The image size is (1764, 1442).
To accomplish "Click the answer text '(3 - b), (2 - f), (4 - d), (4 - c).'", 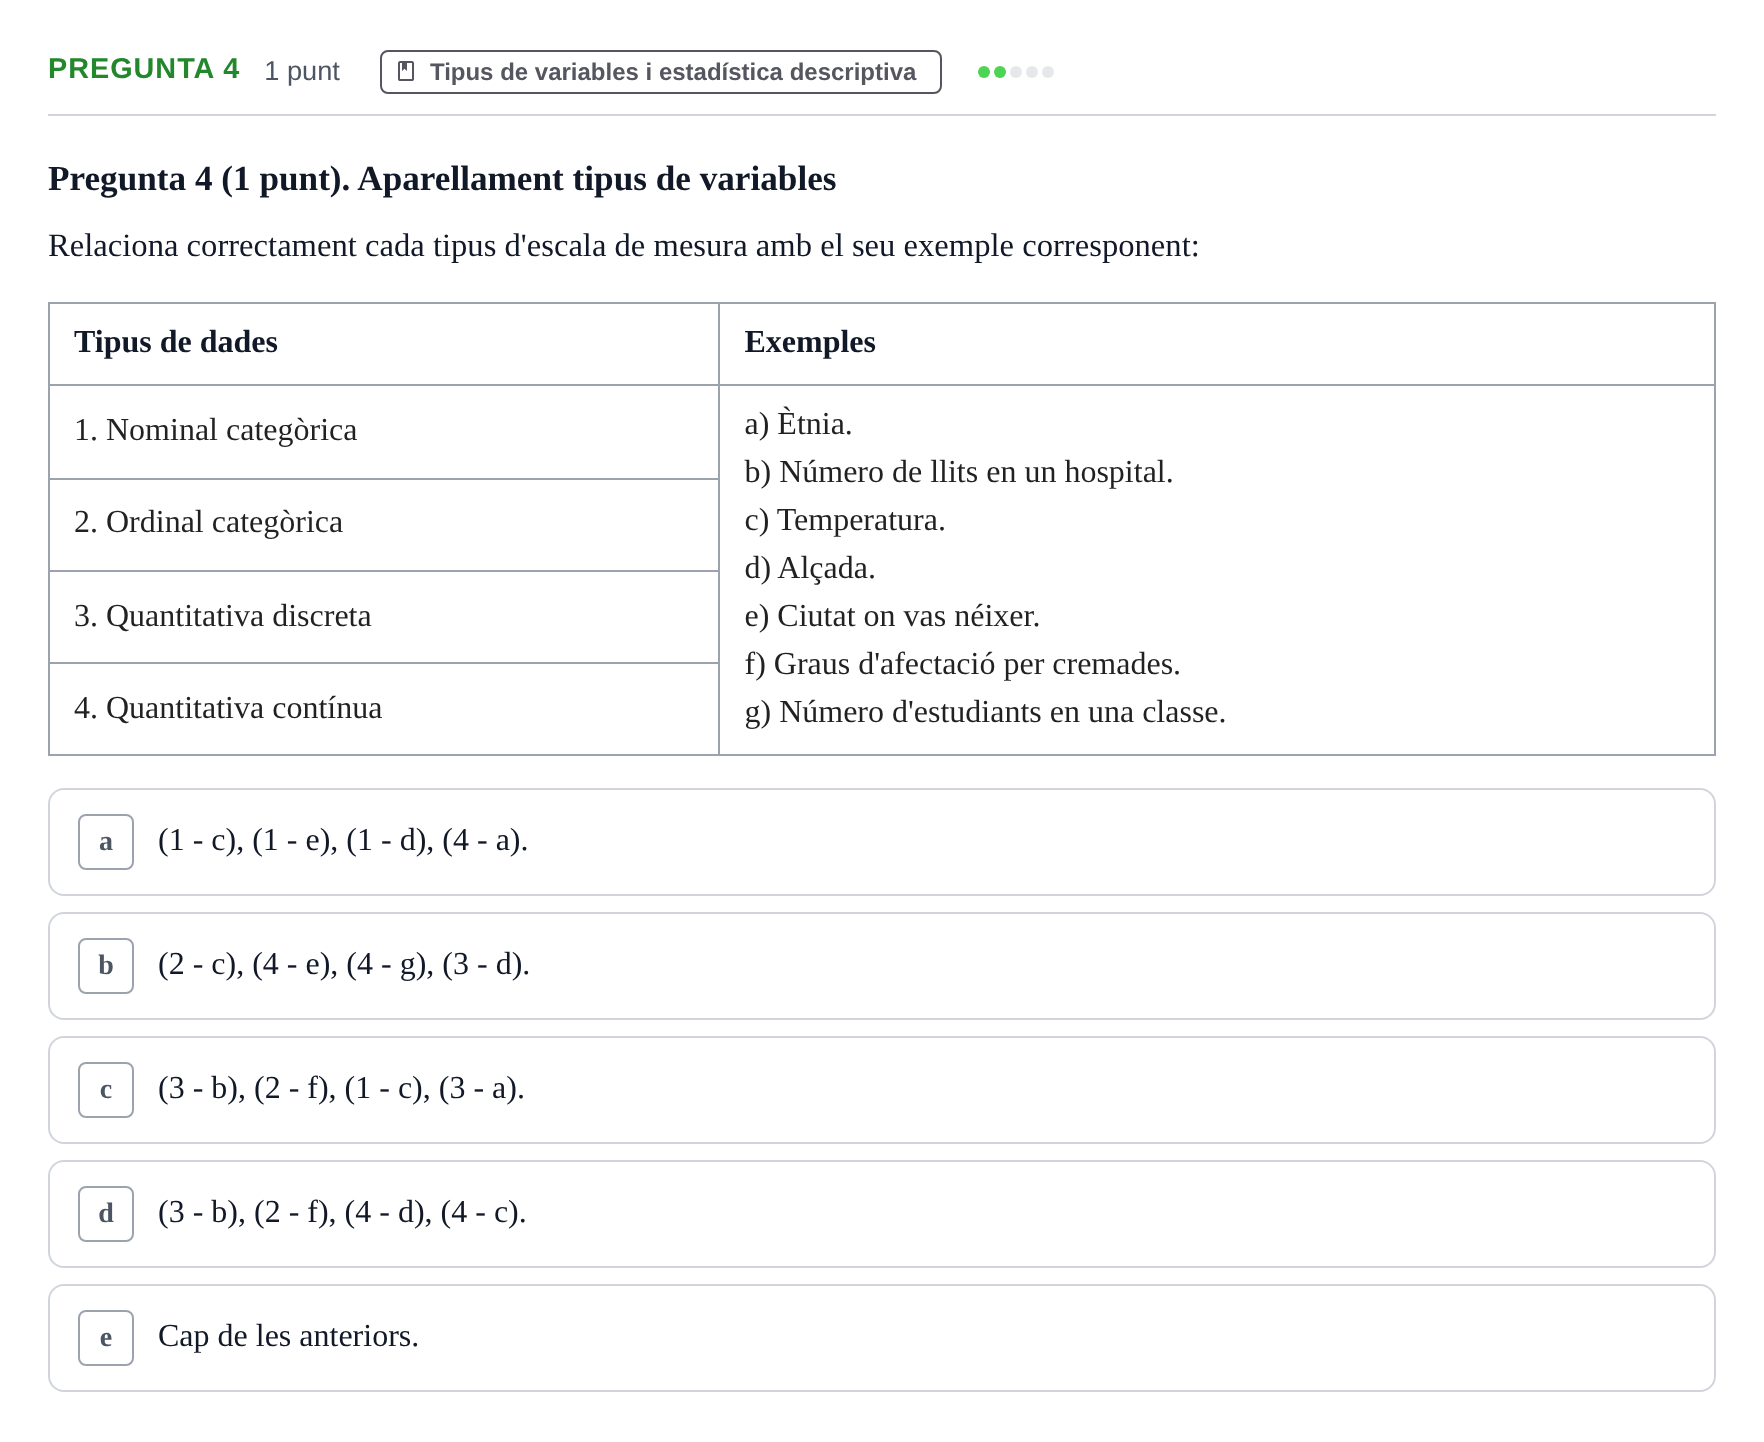I will click(342, 1212).
